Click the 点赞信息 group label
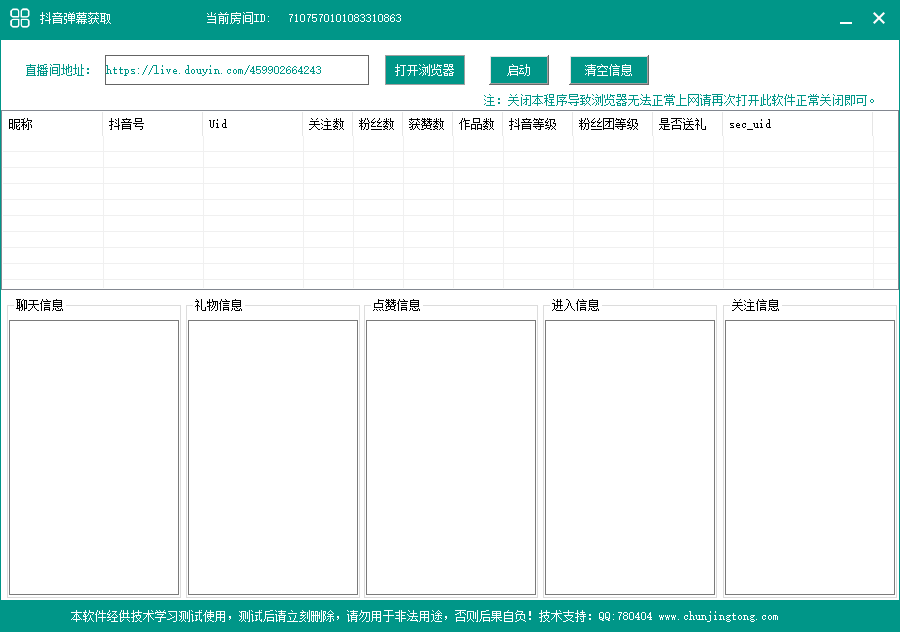Screen dimensions: 900x632 coord(397,305)
